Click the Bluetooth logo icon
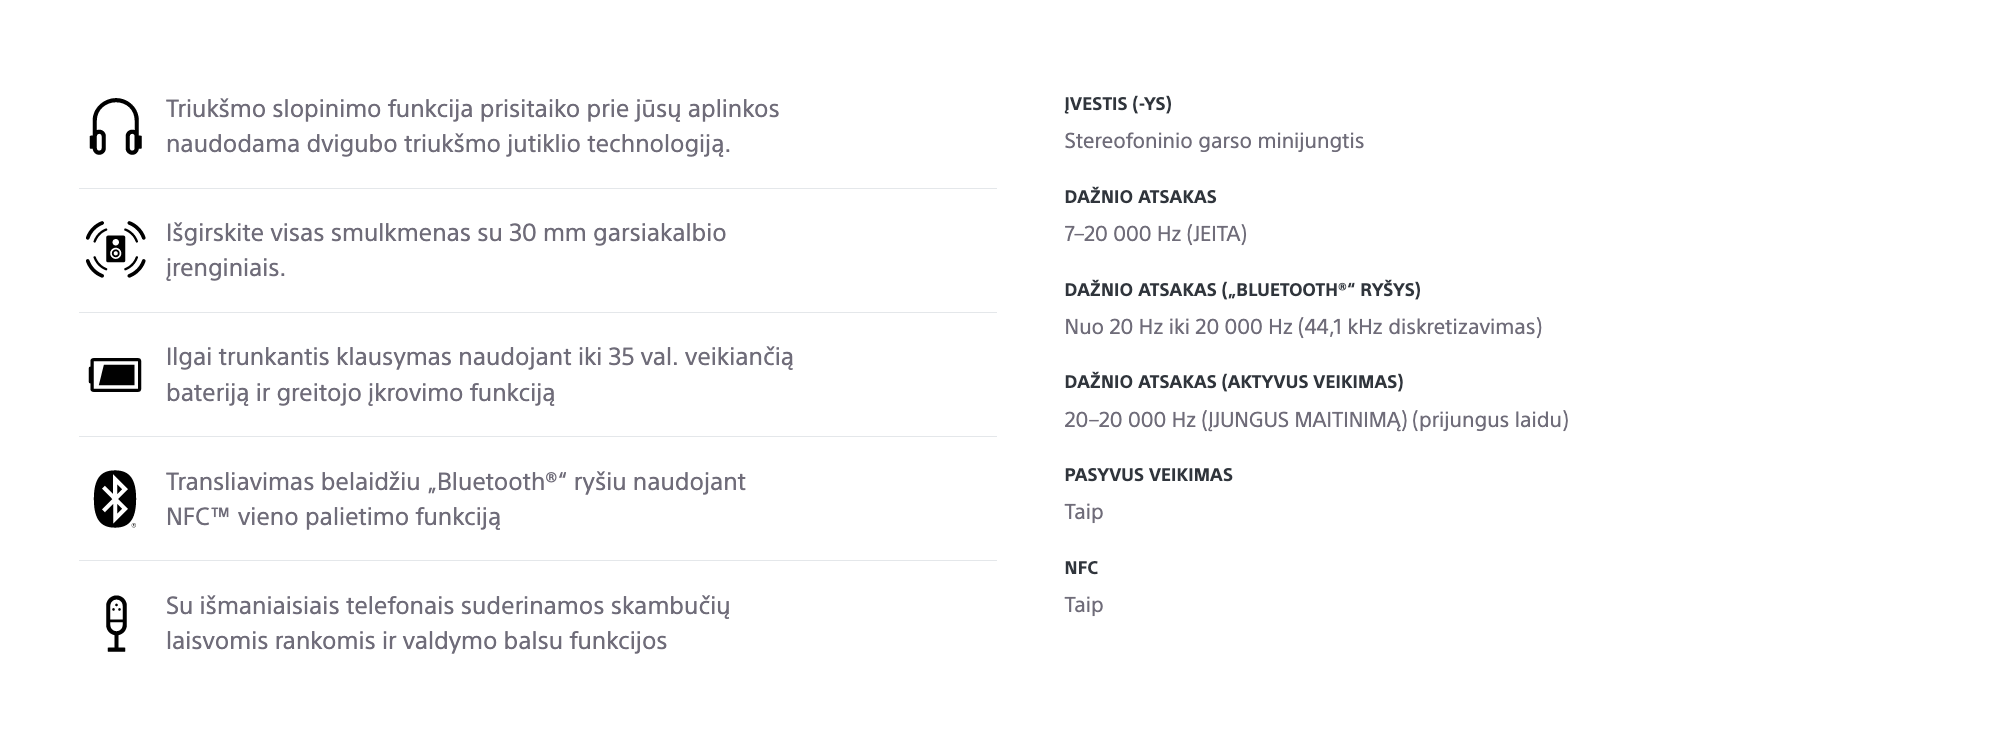The image size is (2010, 736). click(115, 498)
